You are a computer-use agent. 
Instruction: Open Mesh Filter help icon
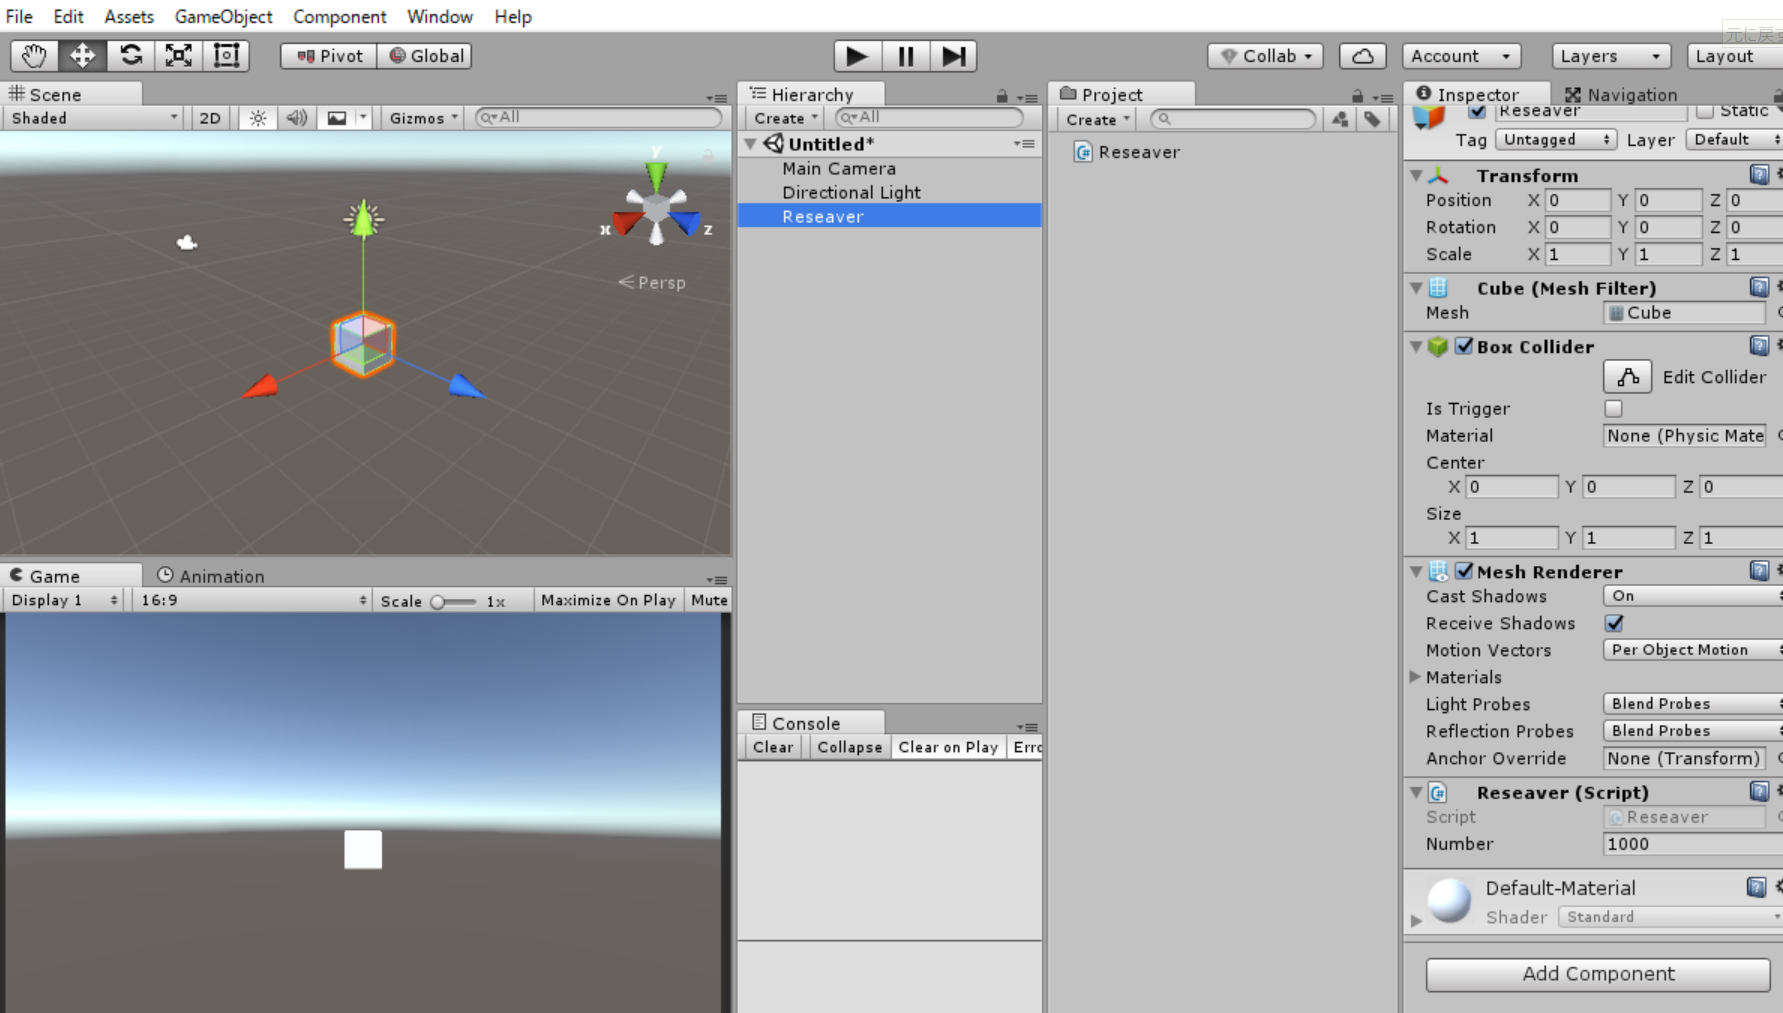[x=1759, y=288]
